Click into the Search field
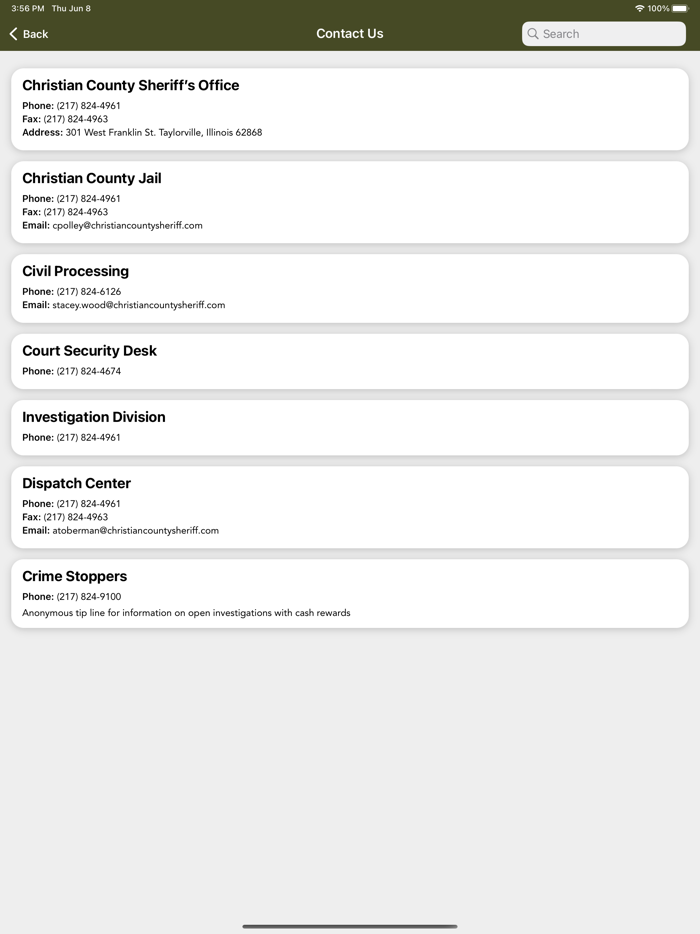Viewport: 700px width, 934px height. 610,34
